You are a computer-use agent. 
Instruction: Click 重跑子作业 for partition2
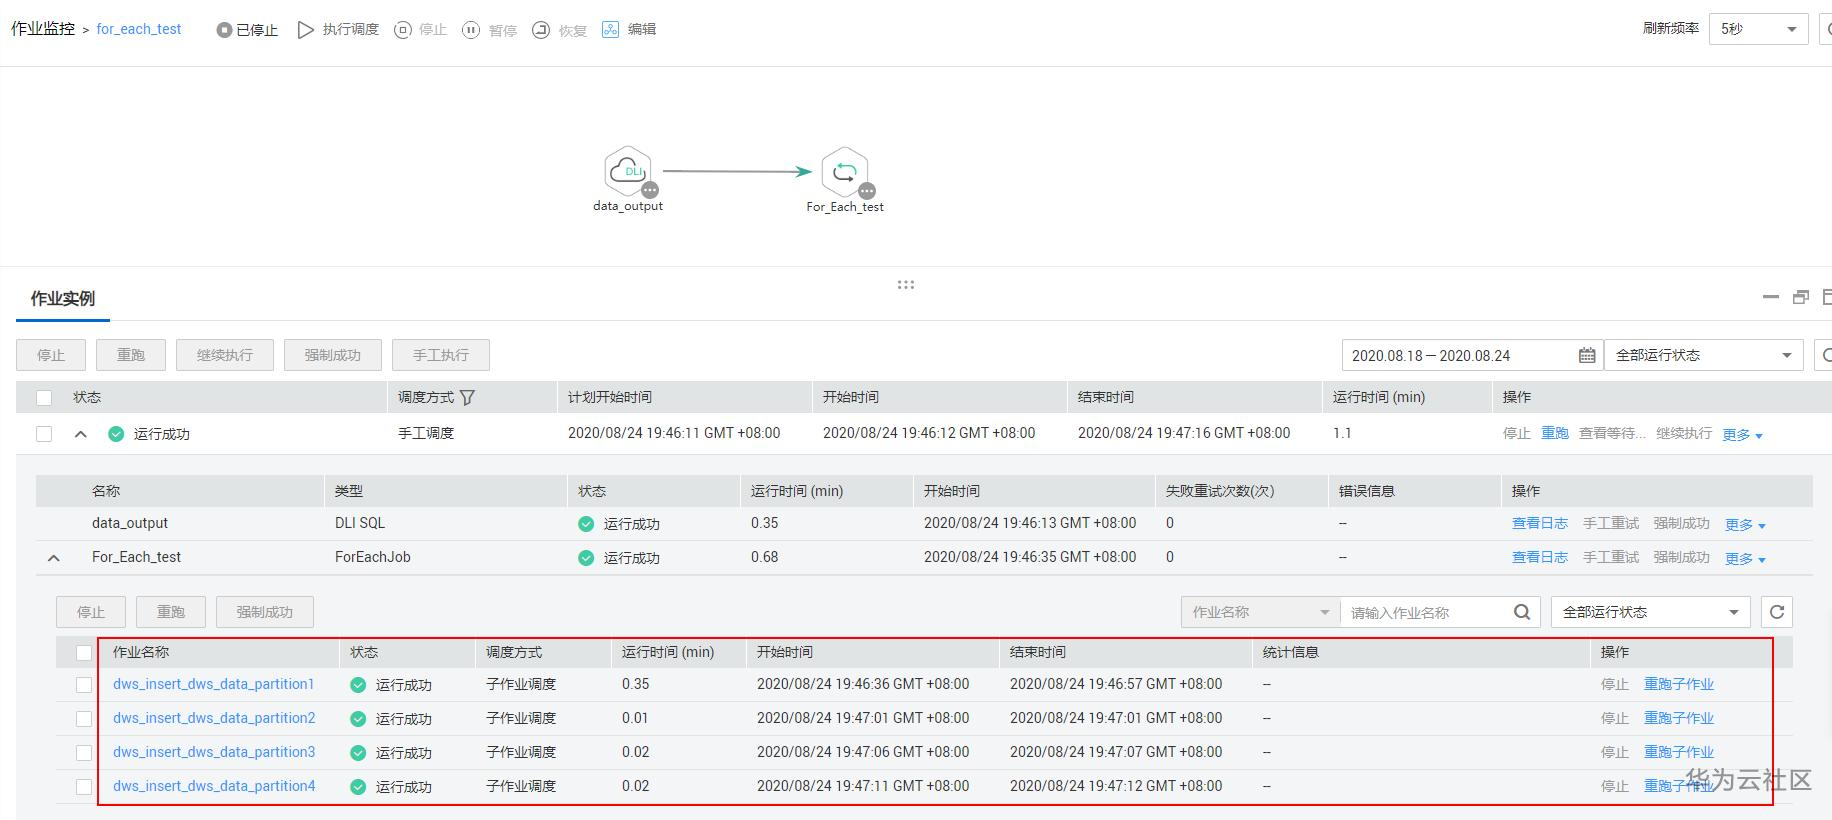(1679, 718)
